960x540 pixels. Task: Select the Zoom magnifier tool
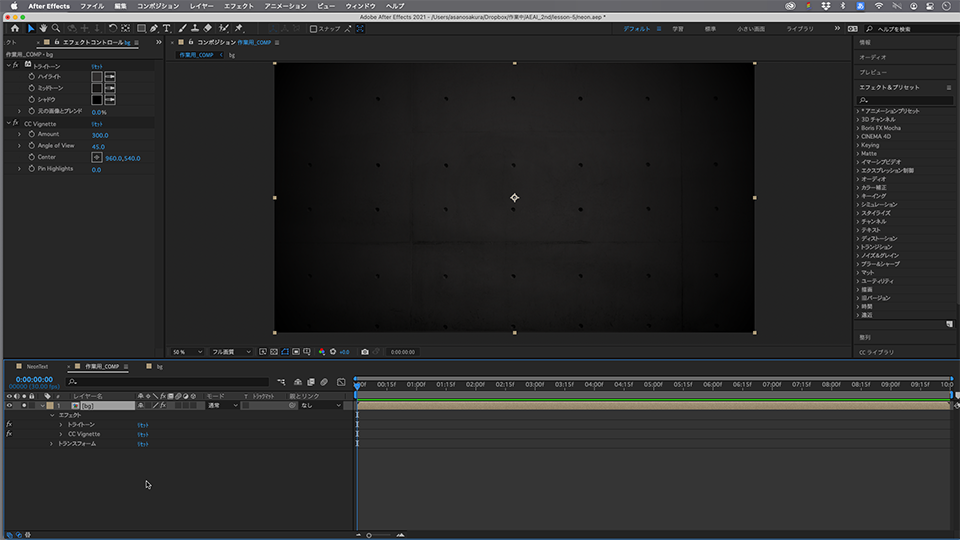click(x=55, y=28)
